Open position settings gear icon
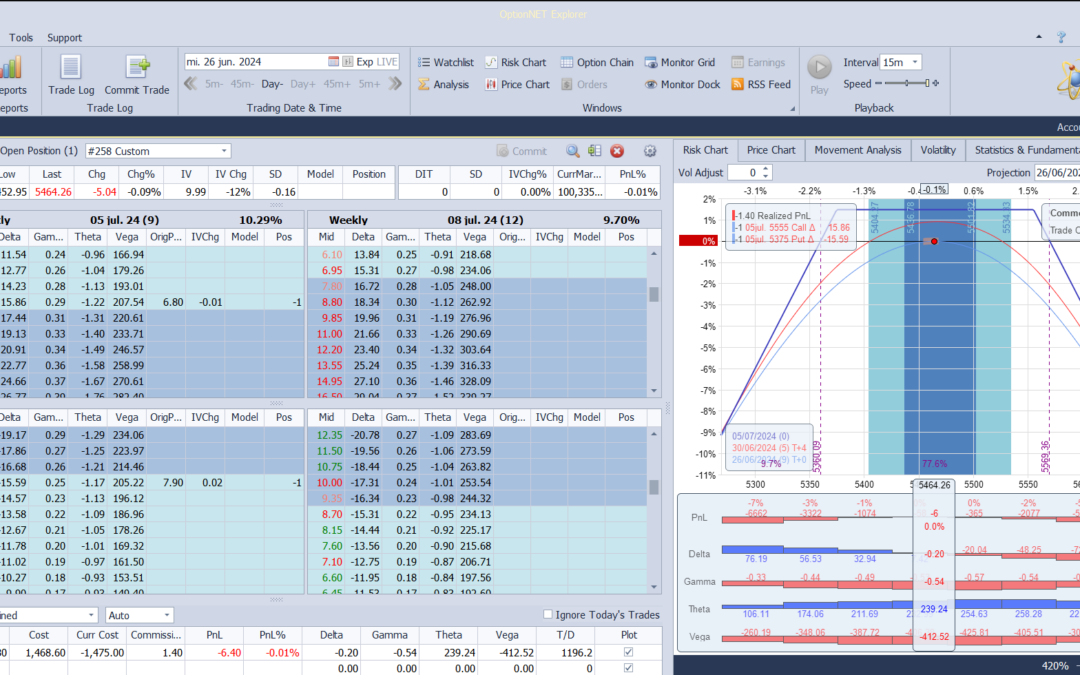Viewport: 1080px width, 675px height. pos(650,151)
